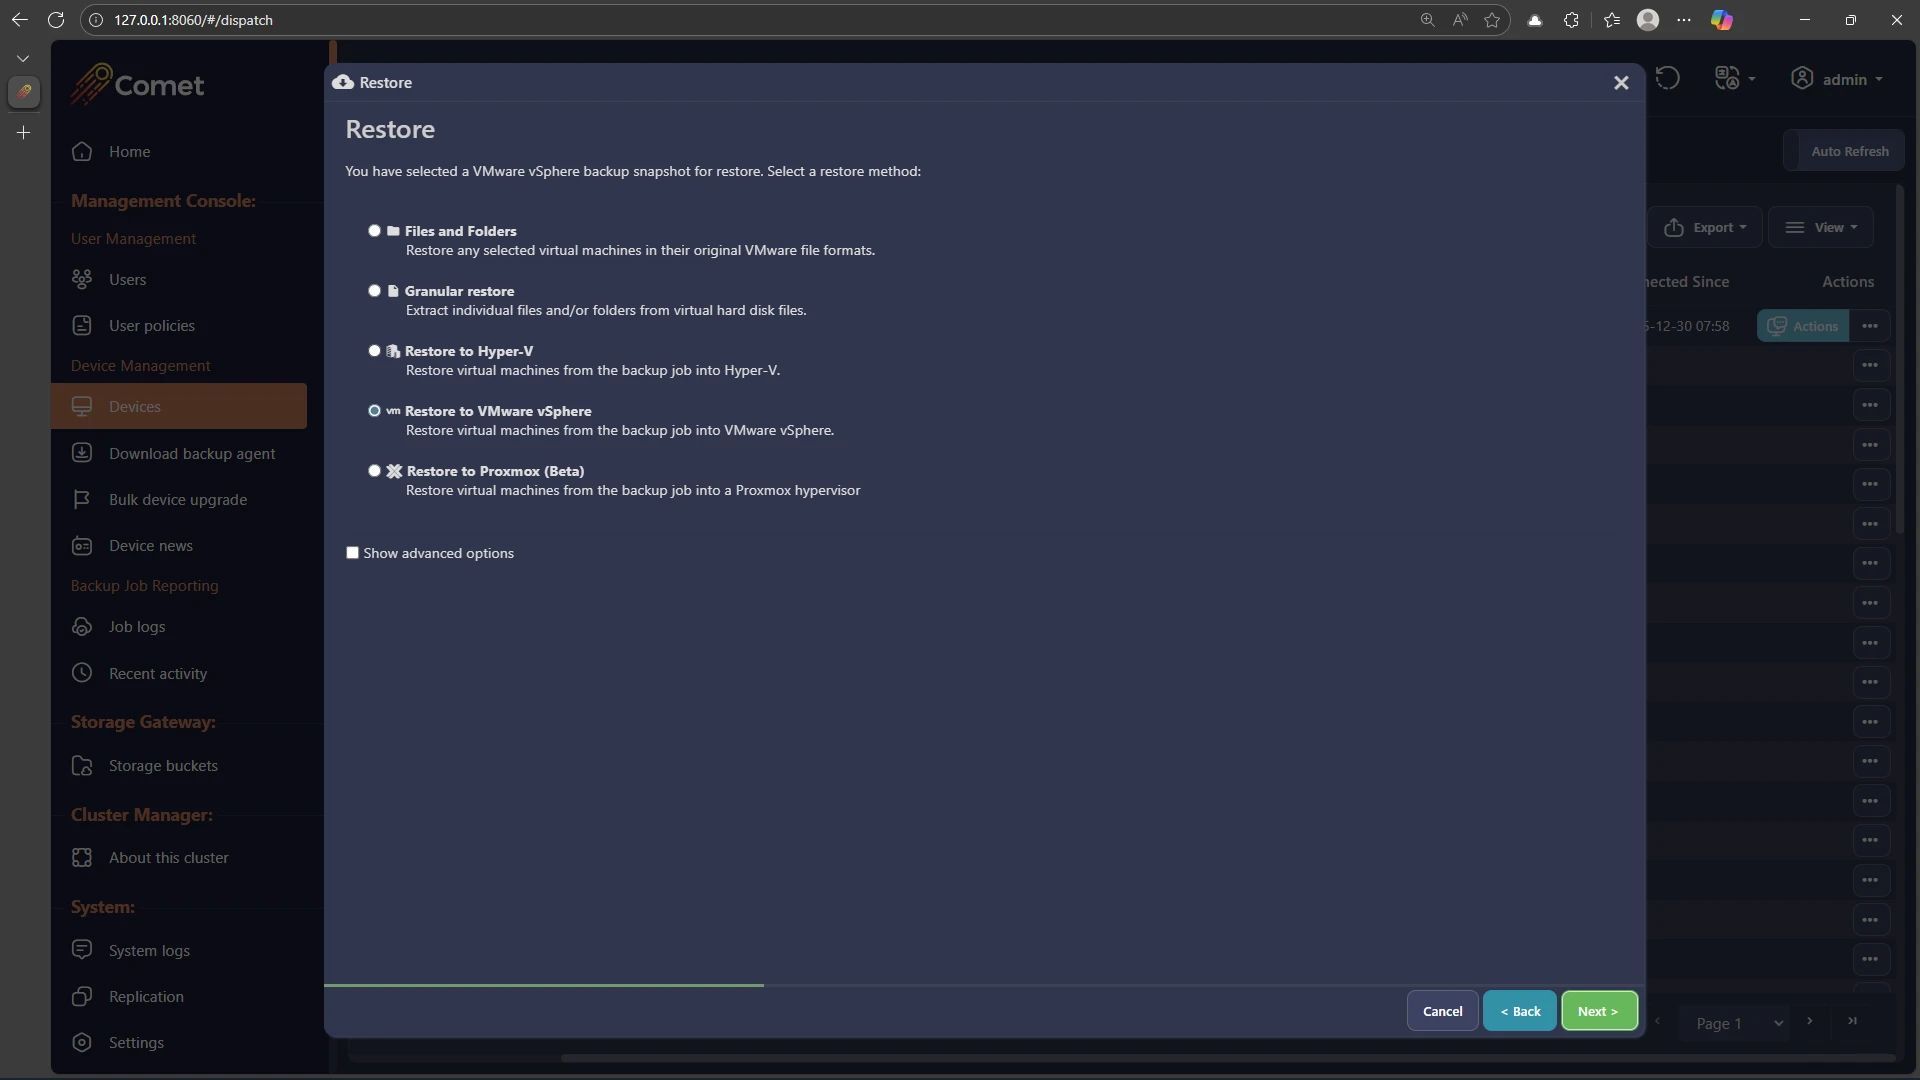
Task: Click the browser profile avatar
Action: point(1648,20)
